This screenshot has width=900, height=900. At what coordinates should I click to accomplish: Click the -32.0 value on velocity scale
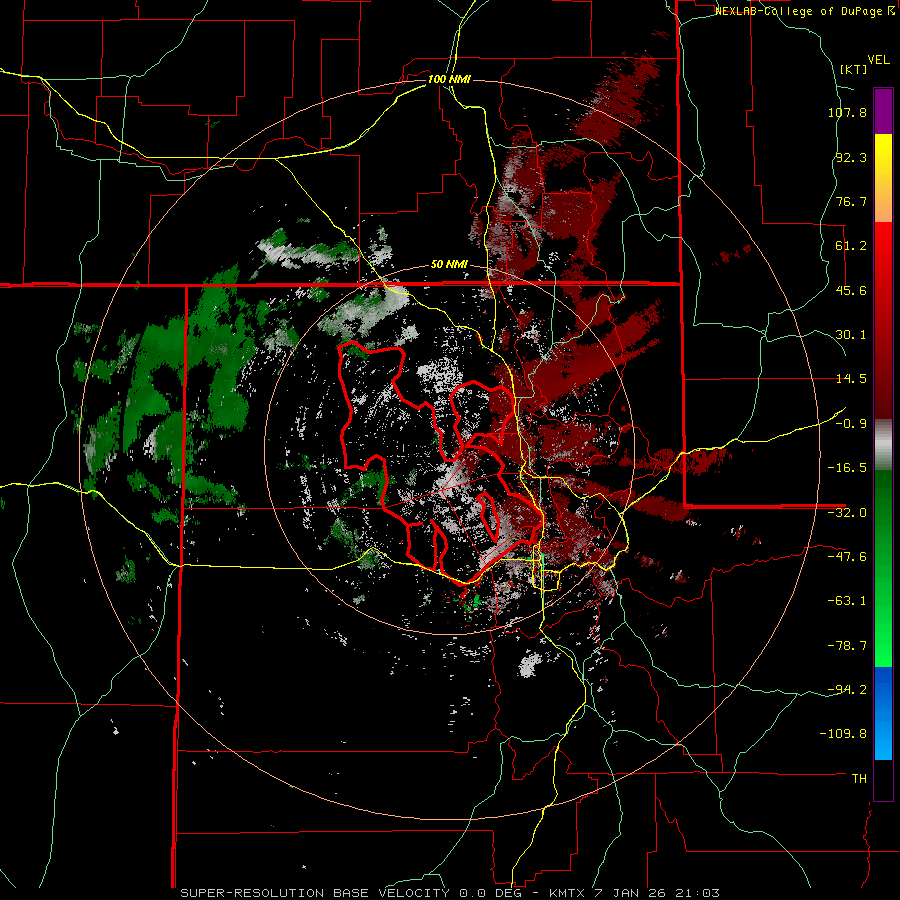point(847,513)
